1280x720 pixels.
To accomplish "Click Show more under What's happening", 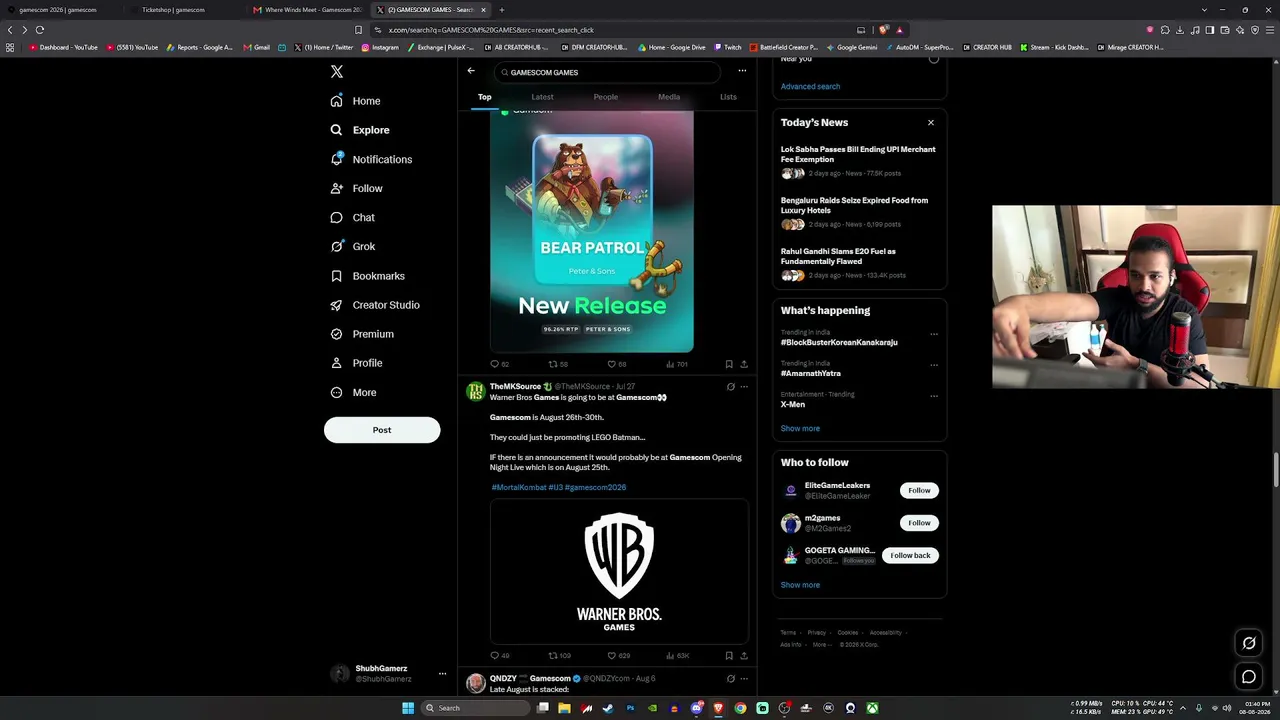I will click(800, 429).
